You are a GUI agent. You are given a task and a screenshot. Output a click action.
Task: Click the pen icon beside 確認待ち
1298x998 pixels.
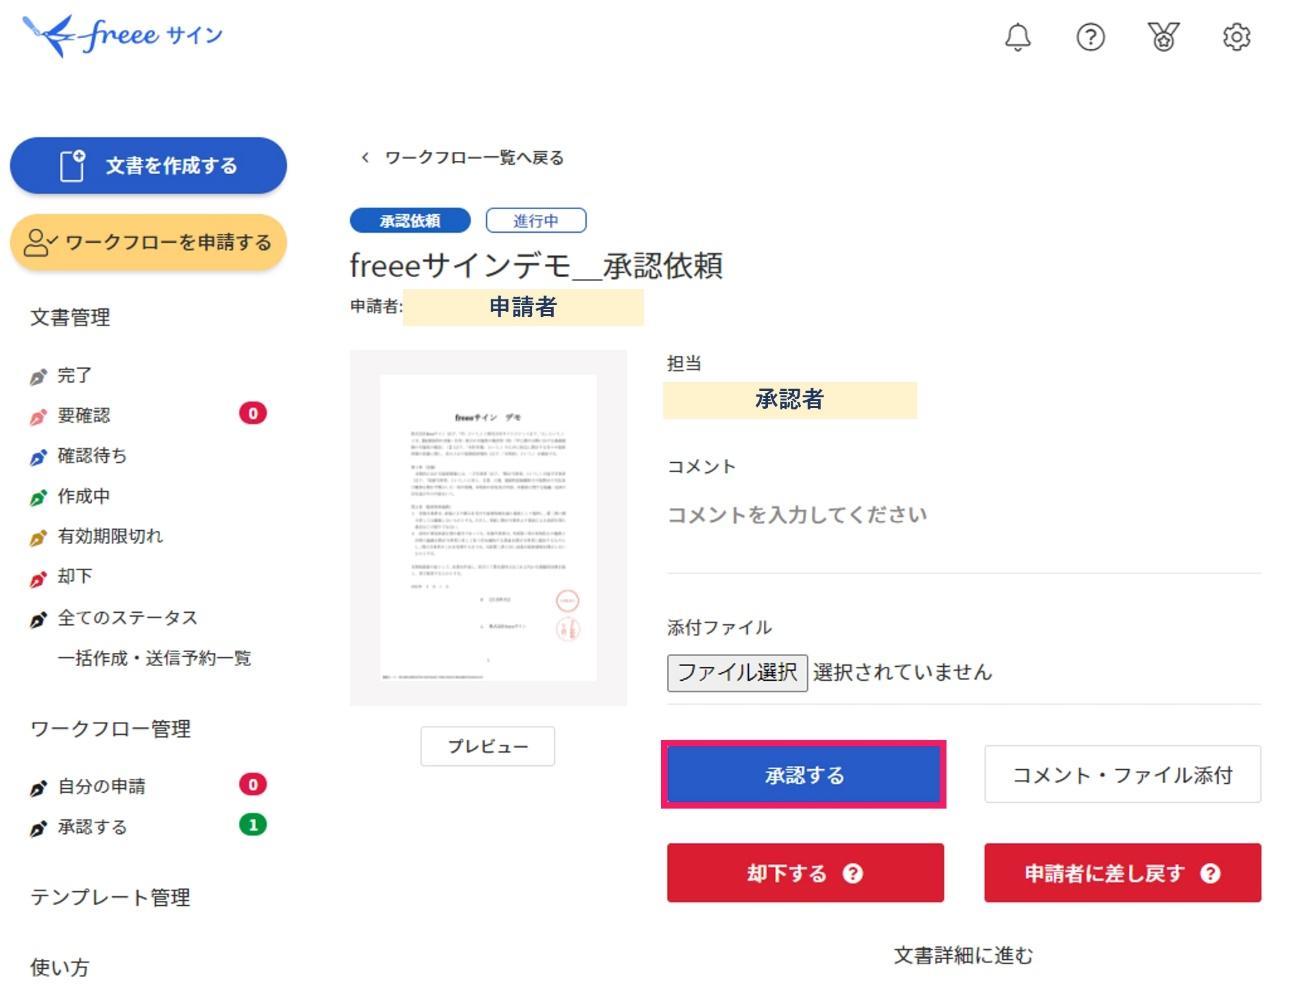pyautogui.click(x=38, y=457)
